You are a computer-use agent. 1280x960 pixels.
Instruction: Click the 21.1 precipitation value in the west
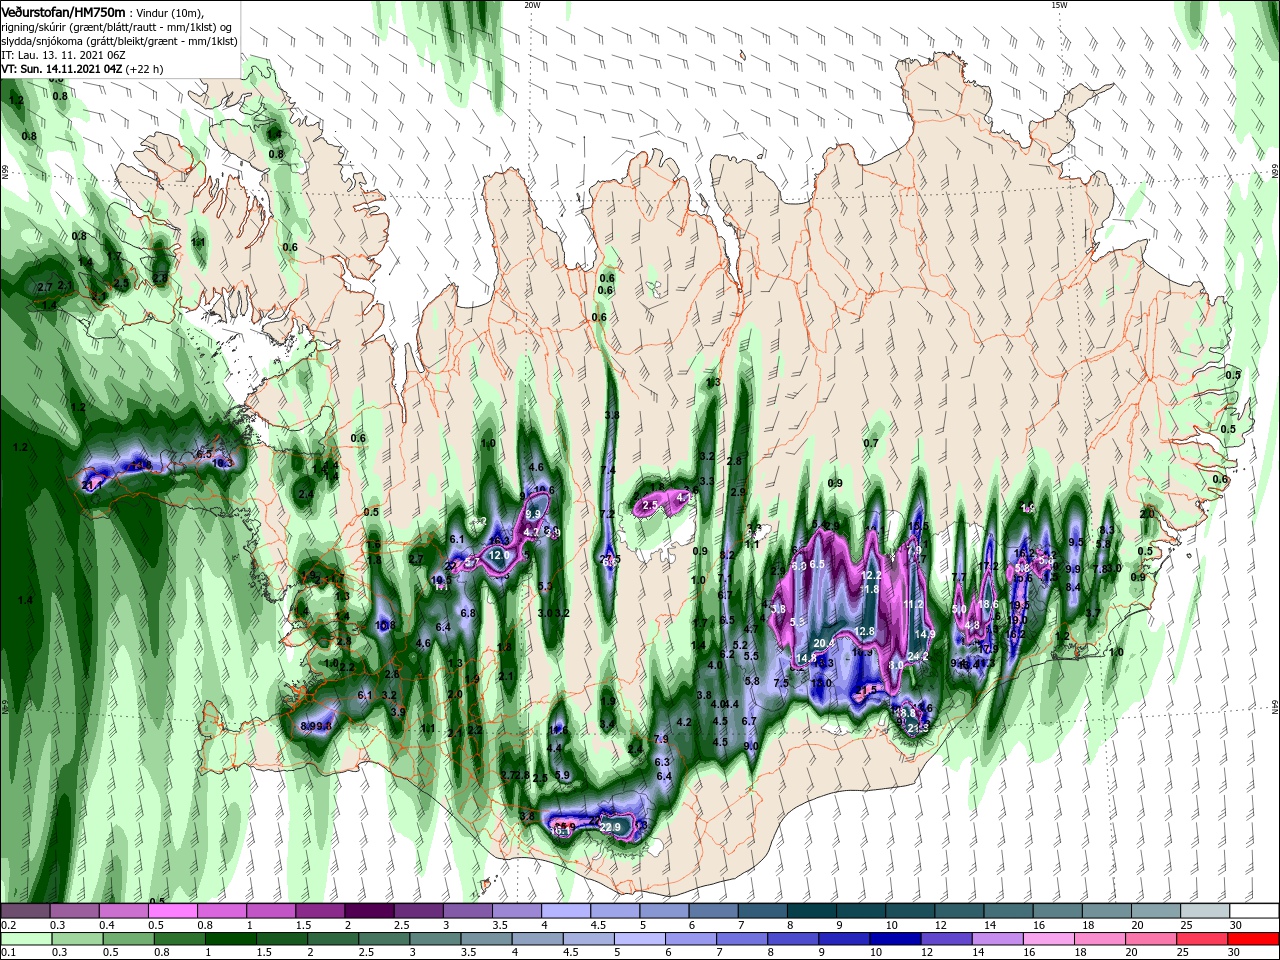click(x=92, y=486)
